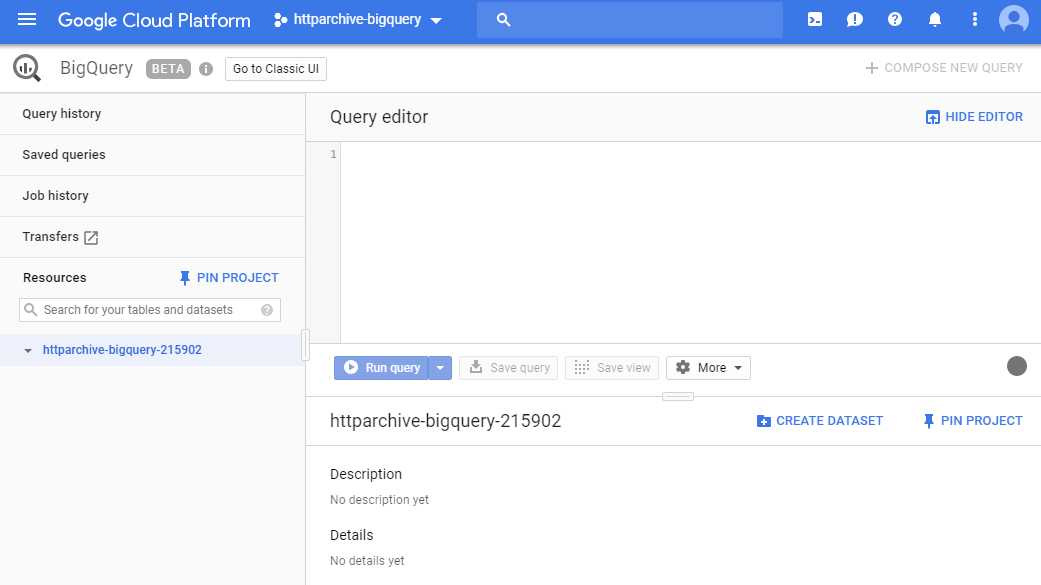The height and width of the screenshot is (585, 1041).
Task: Pin project from Resources header
Action: pos(229,278)
